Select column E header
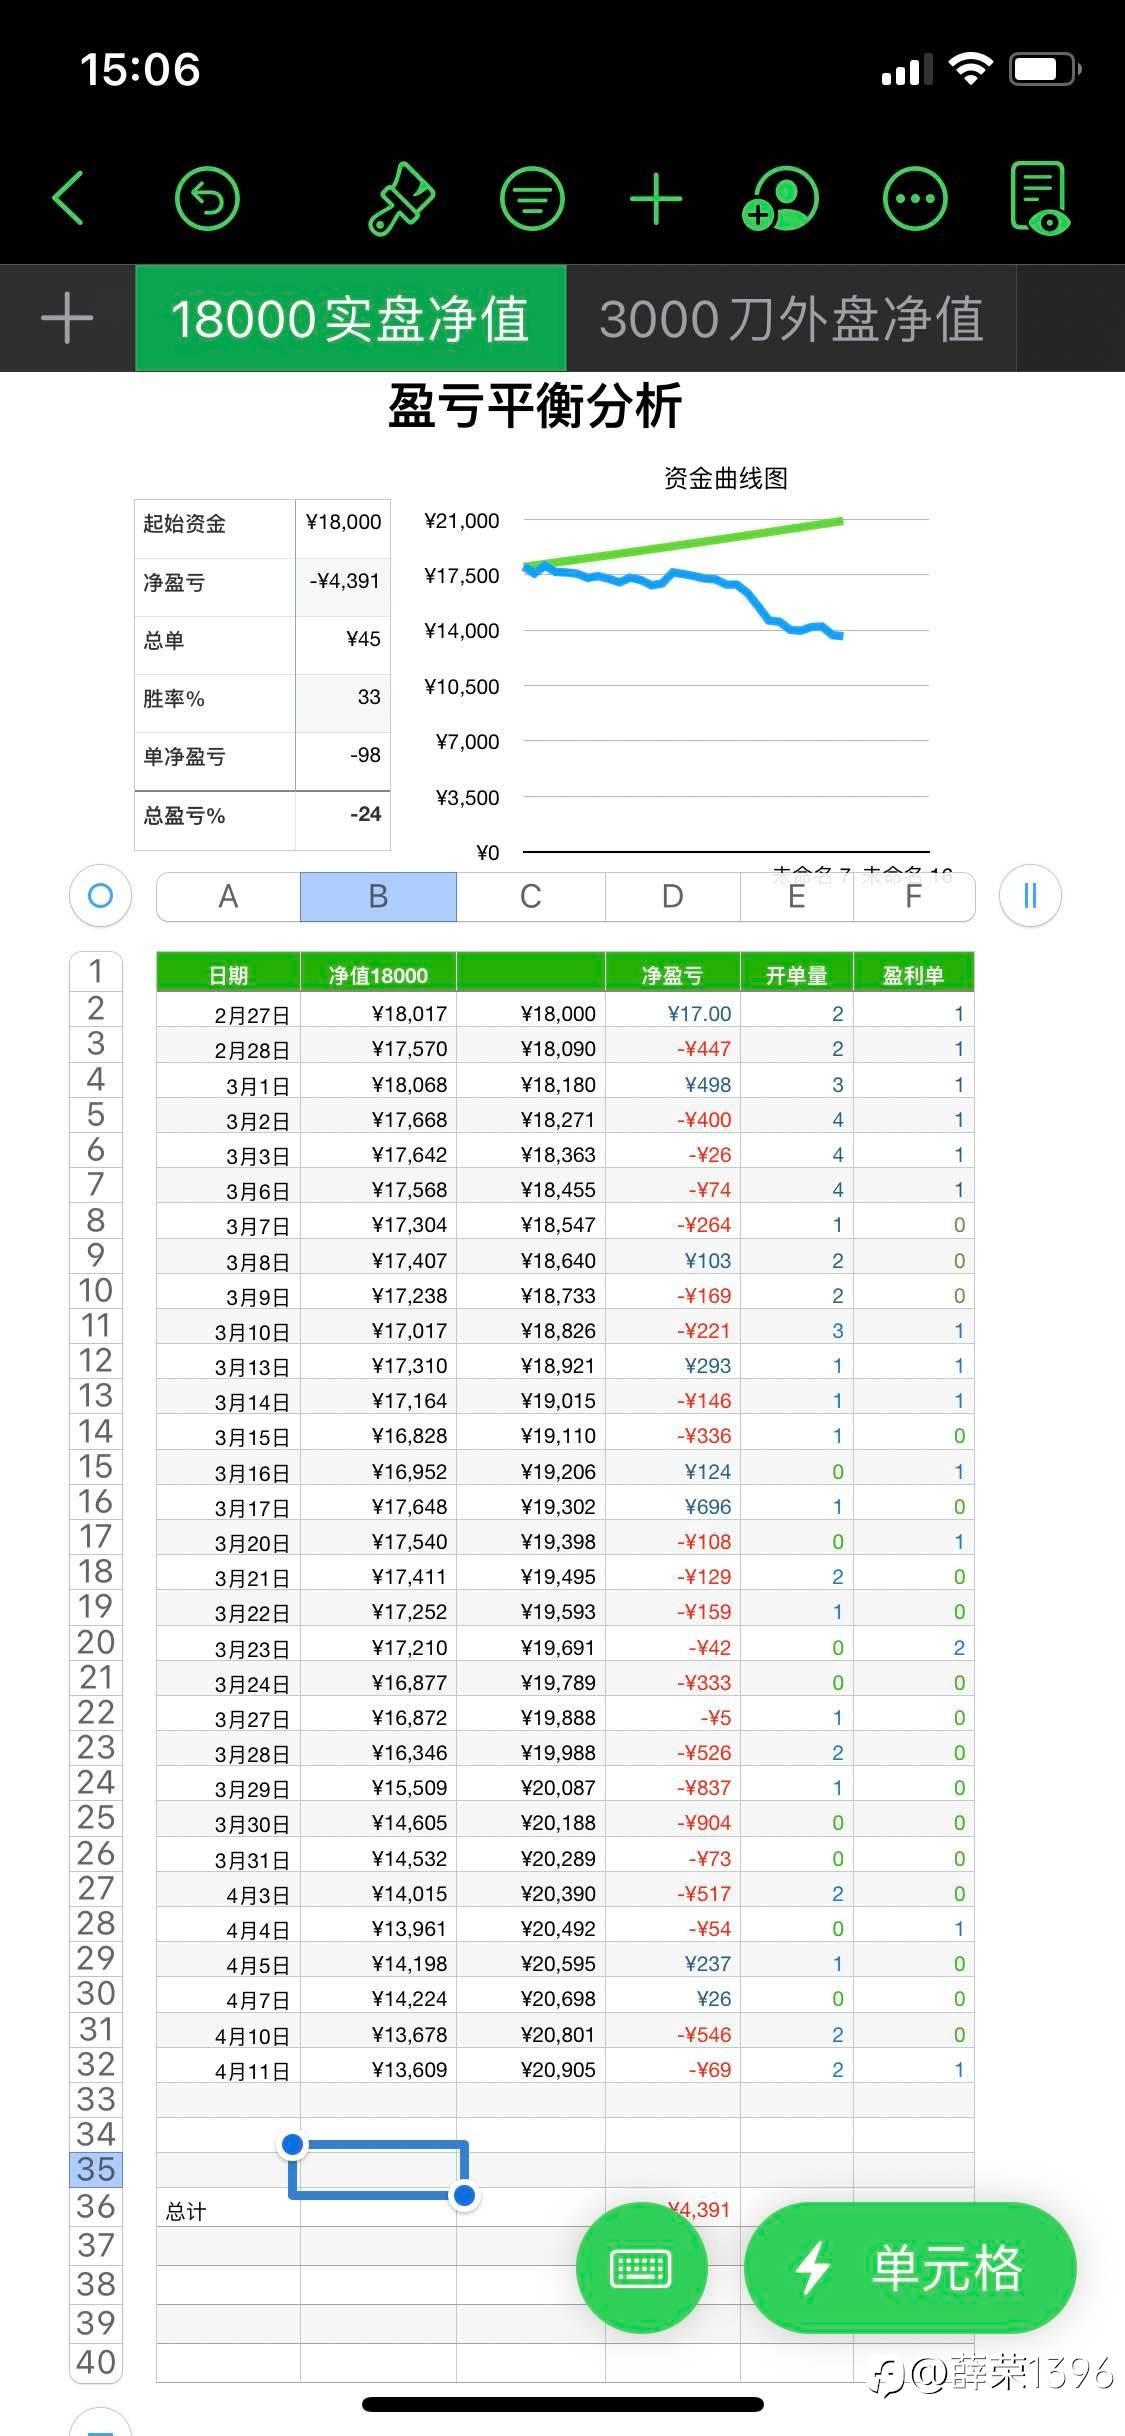This screenshot has height=2436, width=1125. (796, 896)
